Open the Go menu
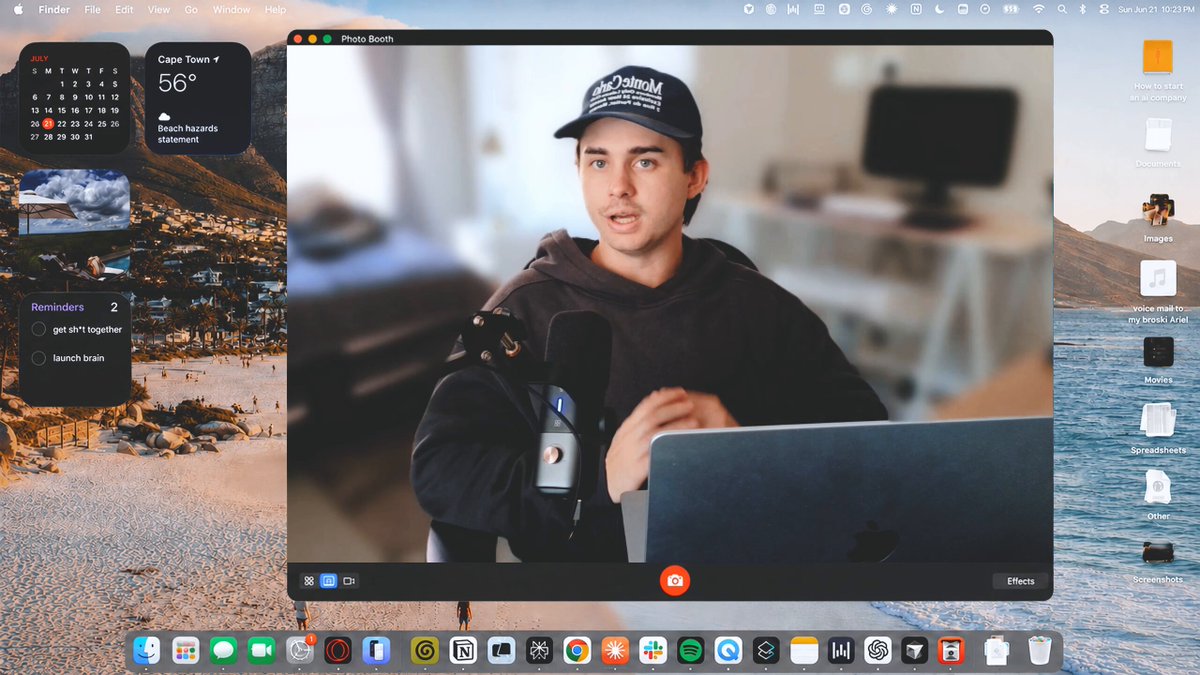Image resolution: width=1200 pixels, height=675 pixels. pyautogui.click(x=191, y=9)
